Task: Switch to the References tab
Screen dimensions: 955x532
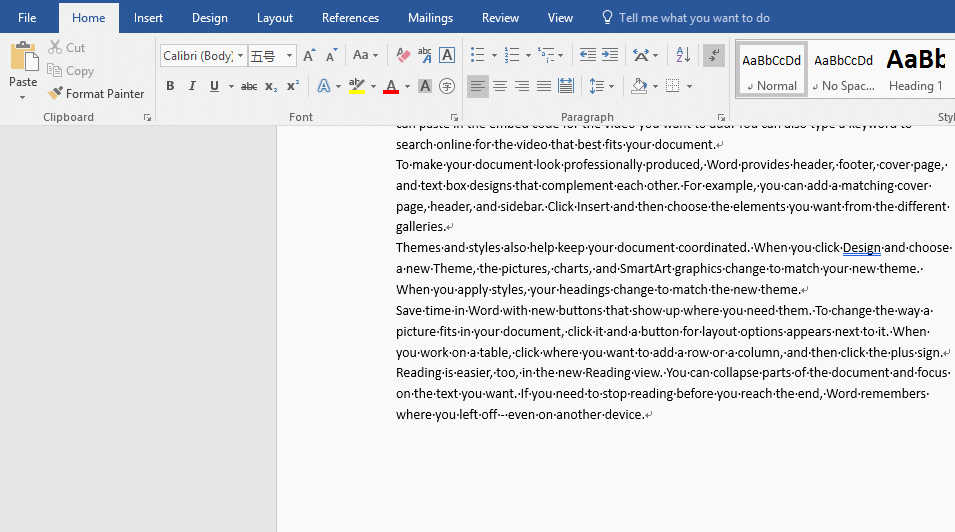Action: click(x=350, y=18)
